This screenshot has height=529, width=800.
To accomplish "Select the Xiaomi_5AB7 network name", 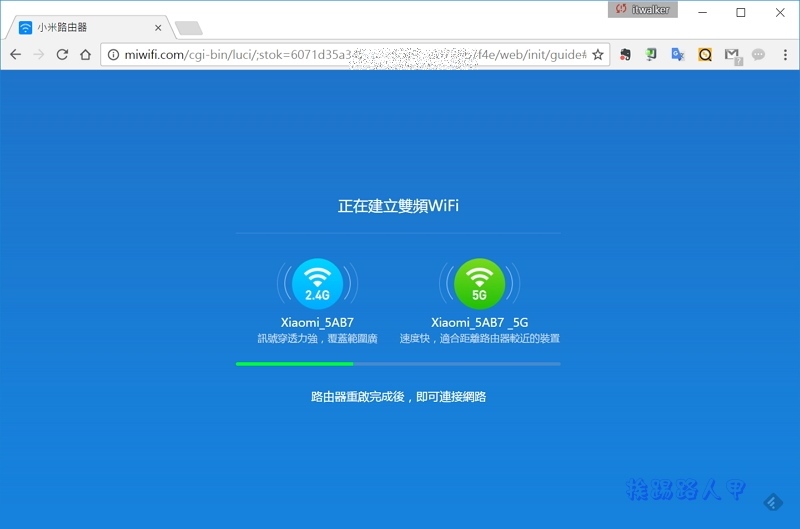I will 317,322.
